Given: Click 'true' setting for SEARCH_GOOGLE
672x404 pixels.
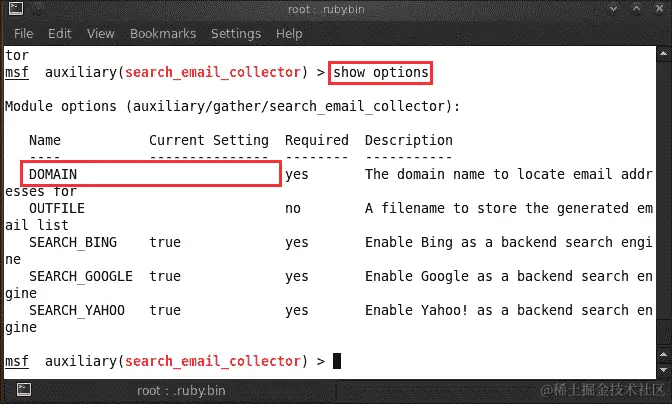Looking at the screenshot, I should tap(165, 276).
